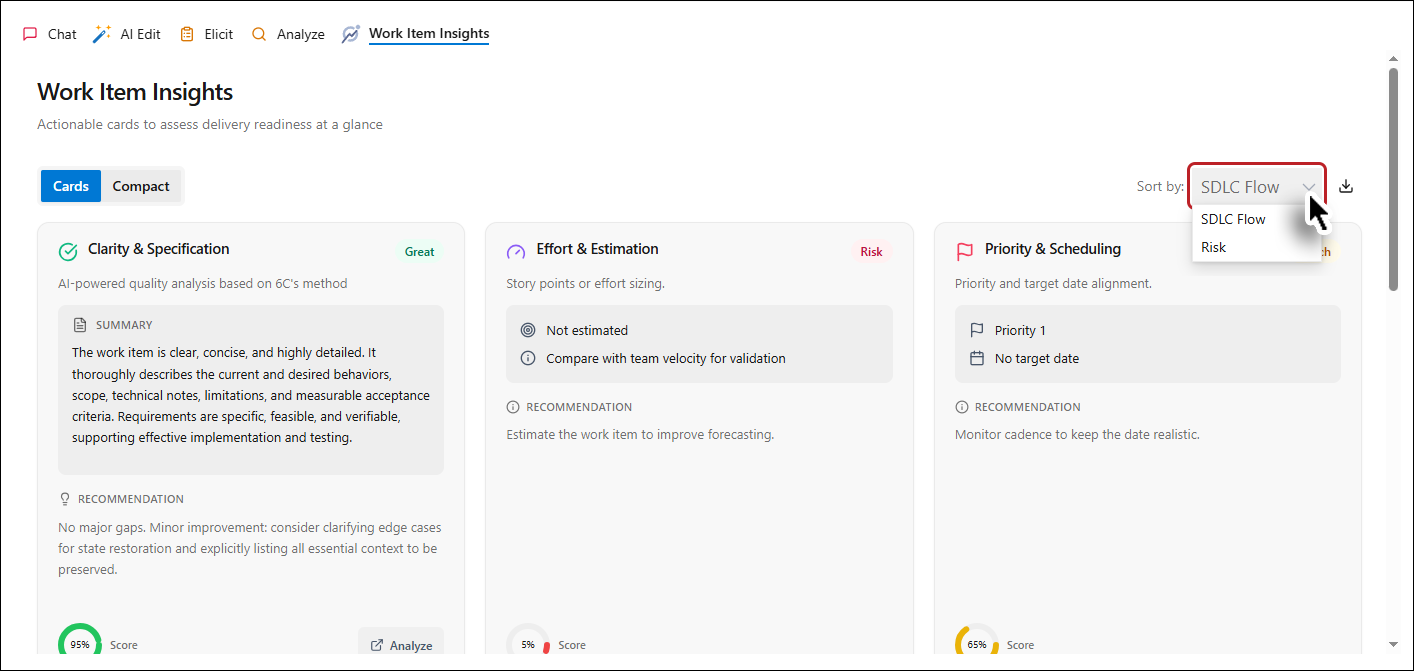
Task: Click the Priority & Scheduling flag icon
Action: coord(965,251)
